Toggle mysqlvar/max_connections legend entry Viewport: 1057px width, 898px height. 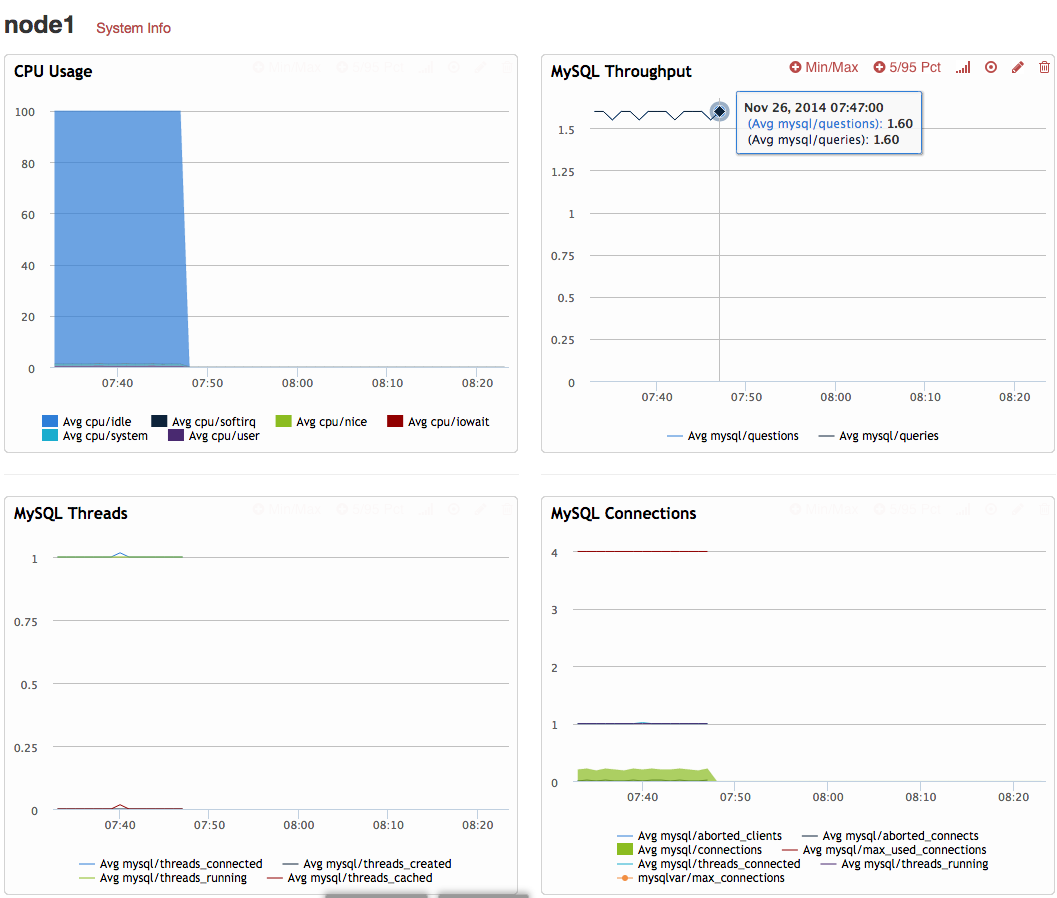pos(710,878)
